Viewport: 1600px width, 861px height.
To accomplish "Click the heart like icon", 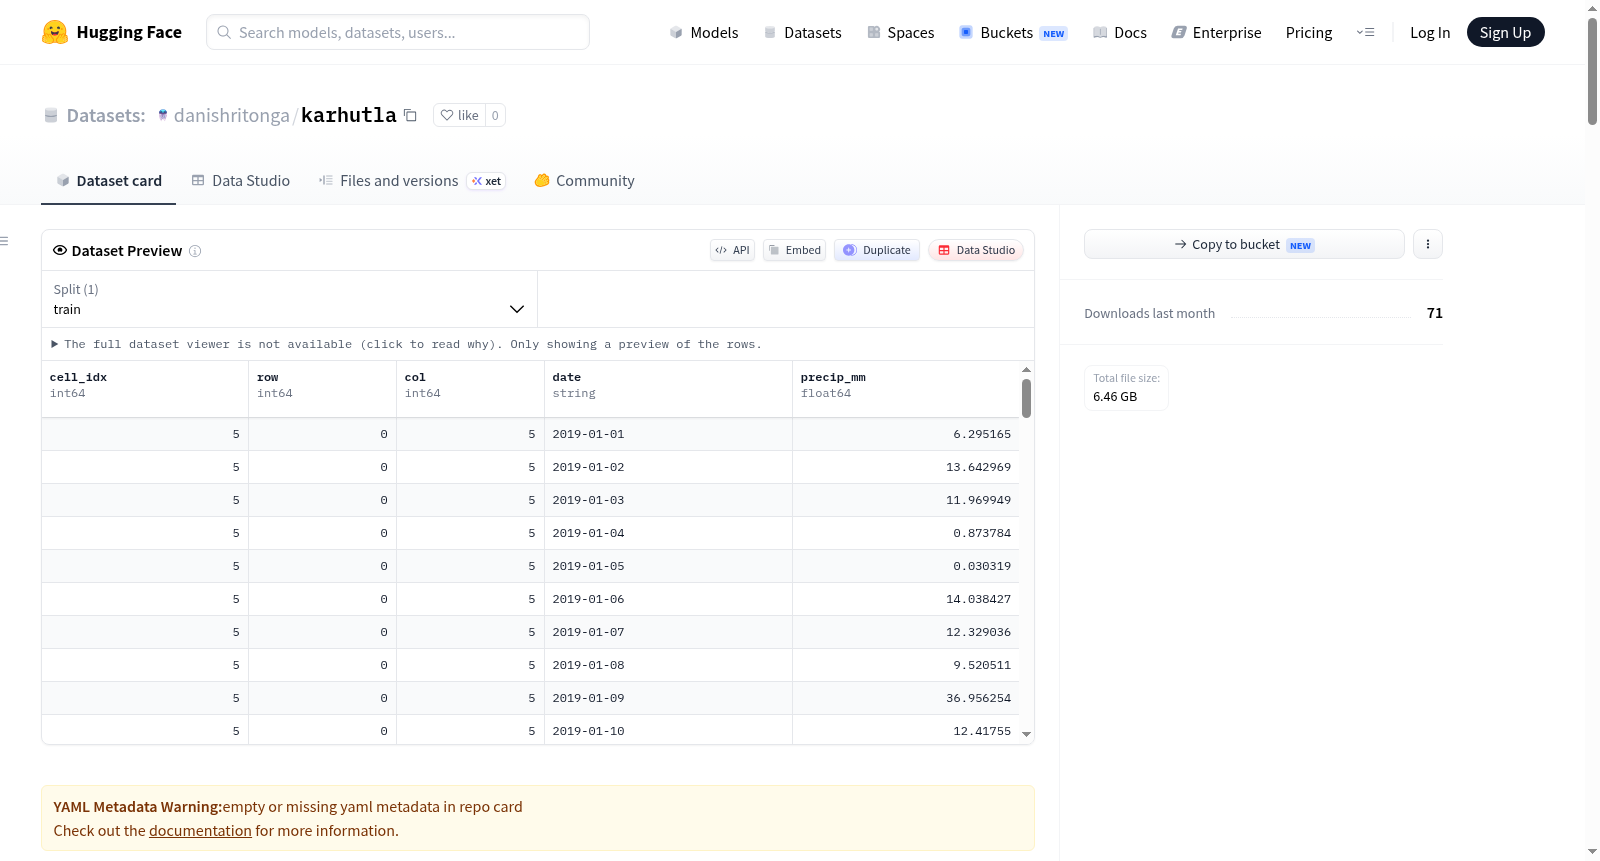I will coord(447,115).
